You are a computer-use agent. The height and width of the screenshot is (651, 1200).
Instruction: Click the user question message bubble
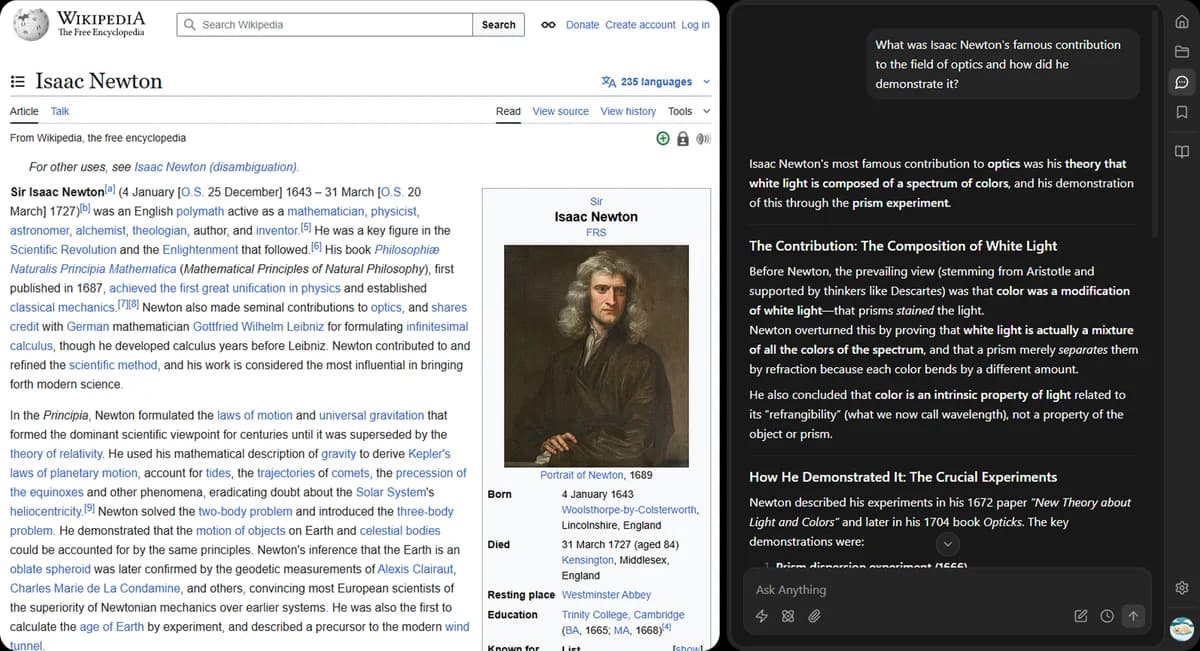1002,64
